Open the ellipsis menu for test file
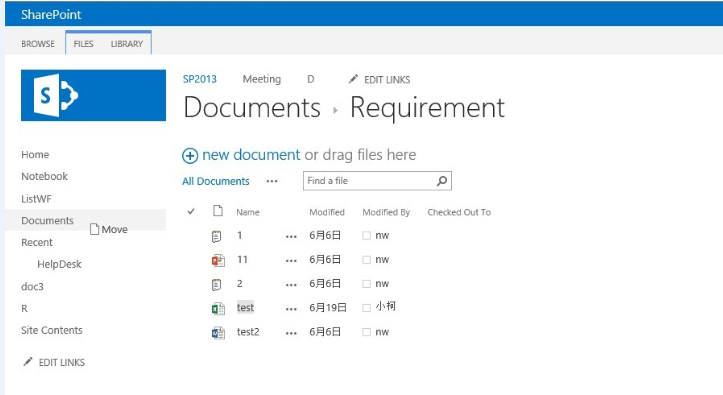Screen dimensions: 723x395 291,309
